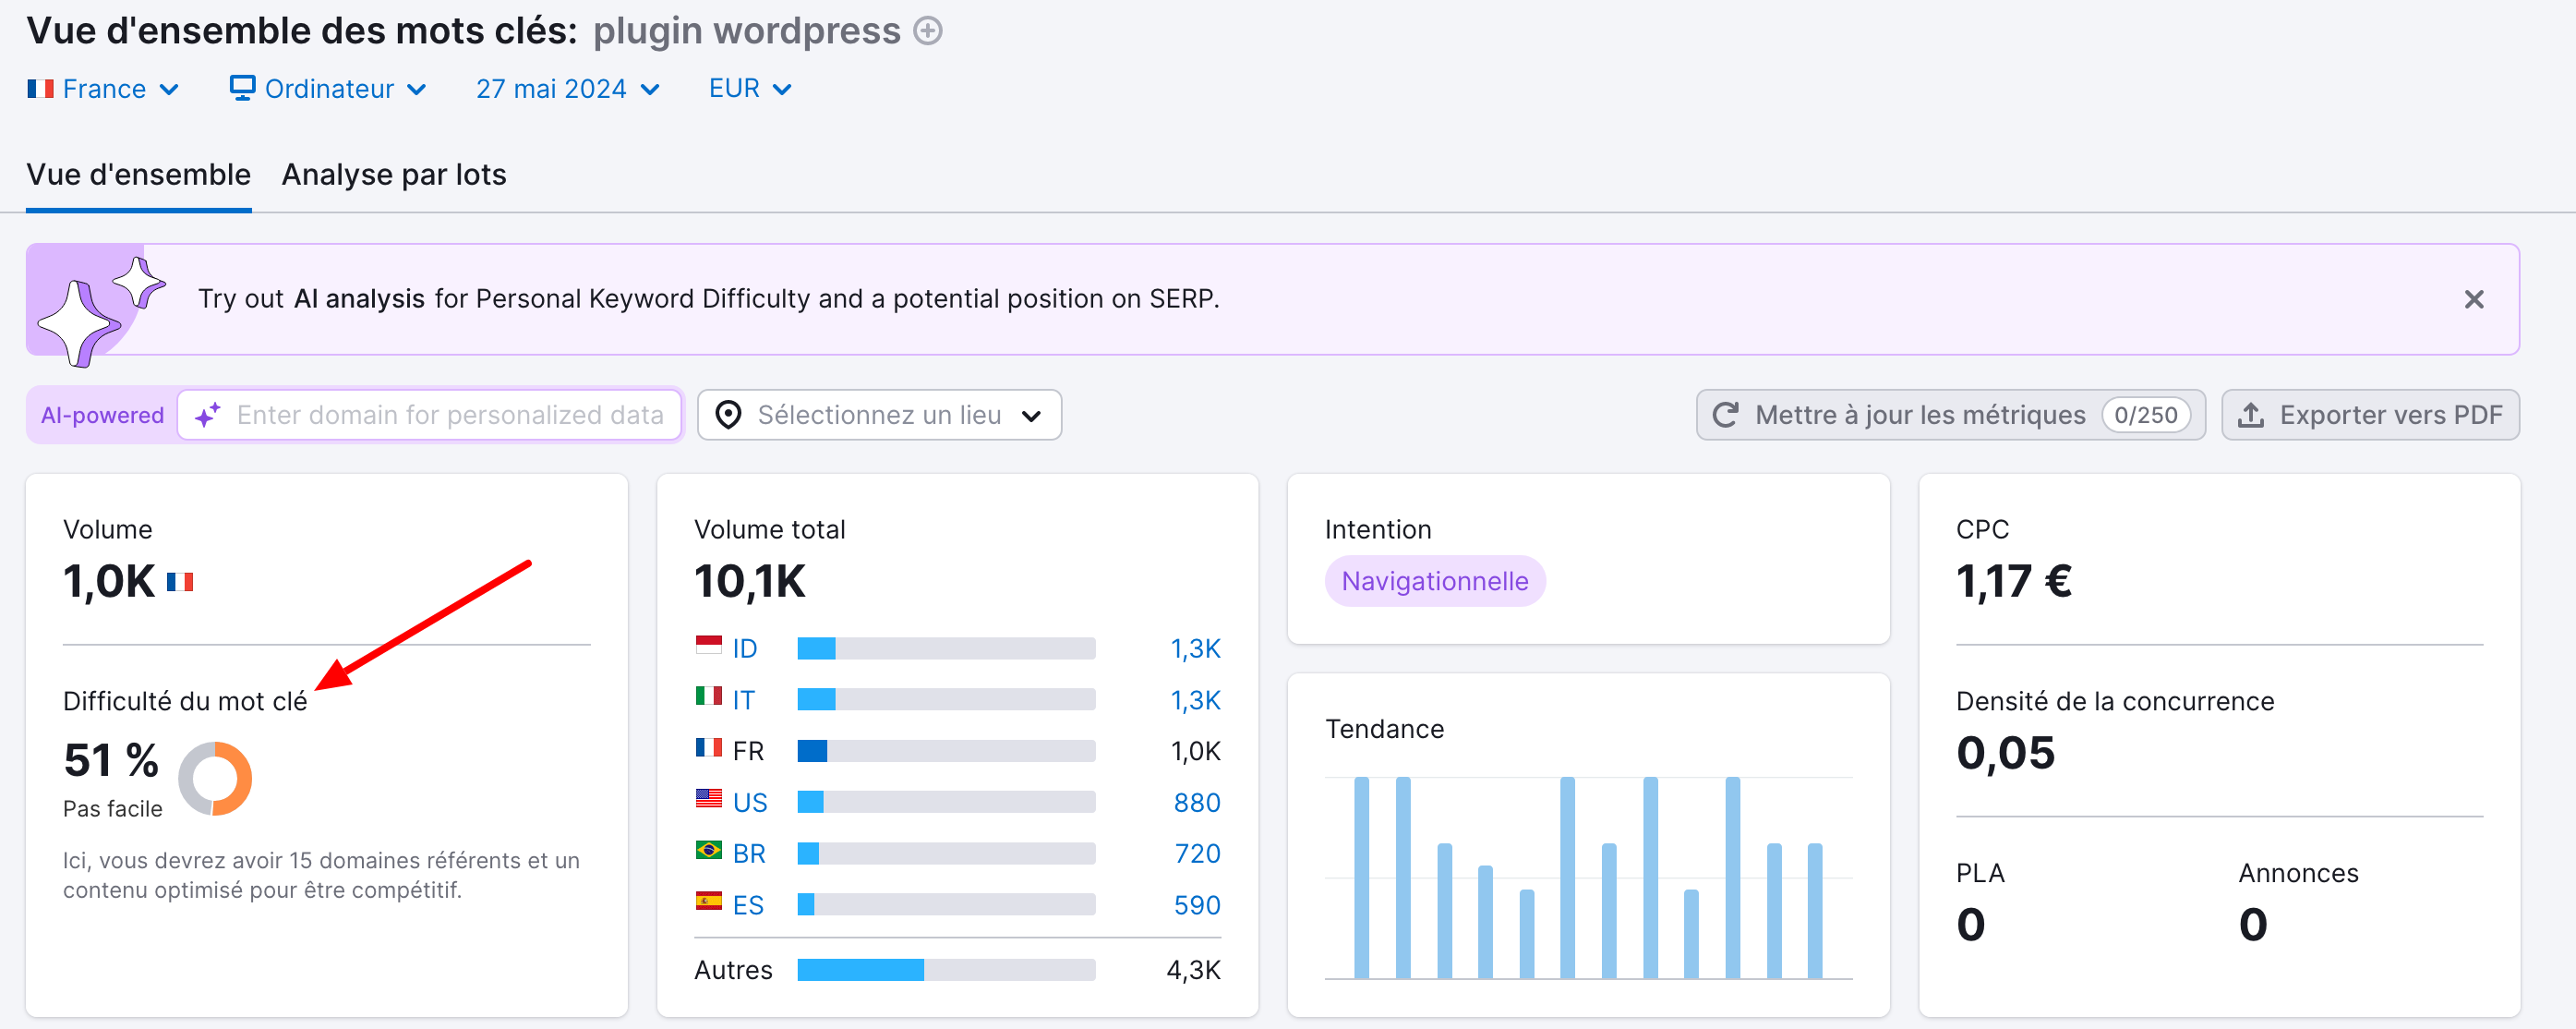The width and height of the screenshot is (2576, 1029).
Task: Click the PLA value 0
Action: (1970, 924)
